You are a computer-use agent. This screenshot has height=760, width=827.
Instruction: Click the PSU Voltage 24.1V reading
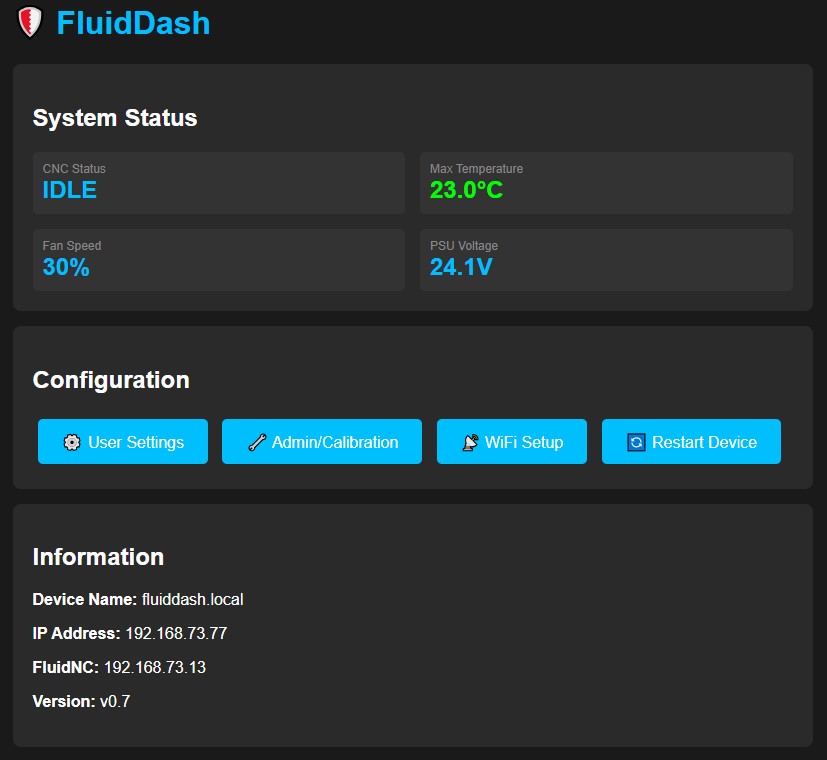[x=461, y=267]
